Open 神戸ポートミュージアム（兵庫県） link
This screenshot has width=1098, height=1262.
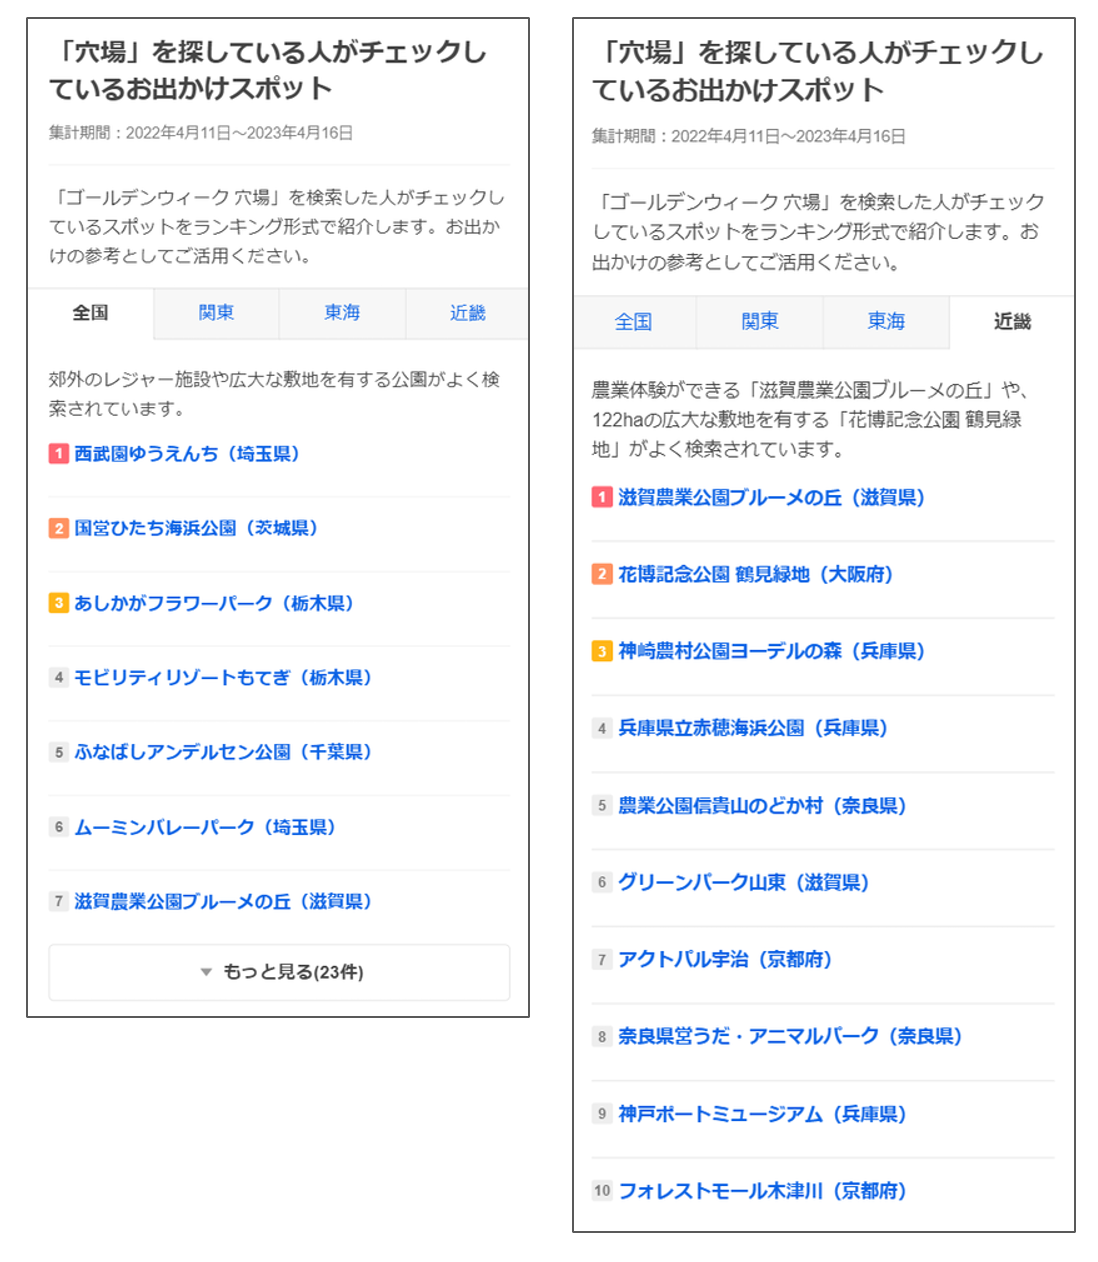[762, 1113]
